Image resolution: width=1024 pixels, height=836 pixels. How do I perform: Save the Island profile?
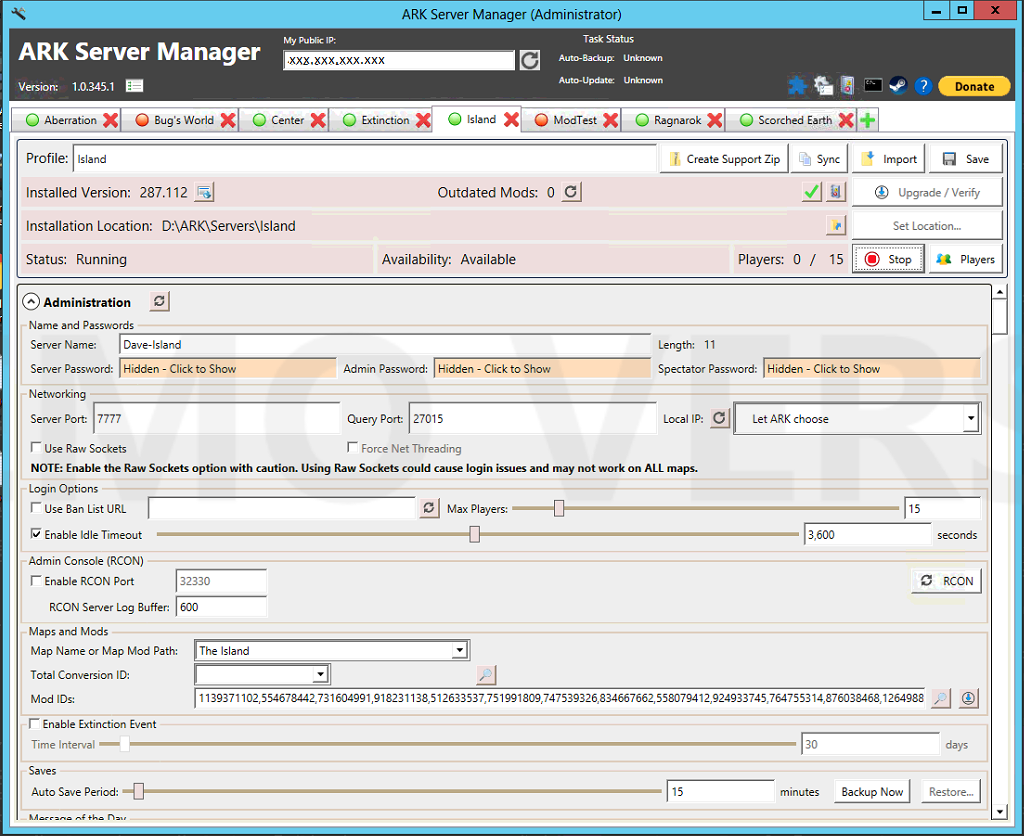click(966, 159)
